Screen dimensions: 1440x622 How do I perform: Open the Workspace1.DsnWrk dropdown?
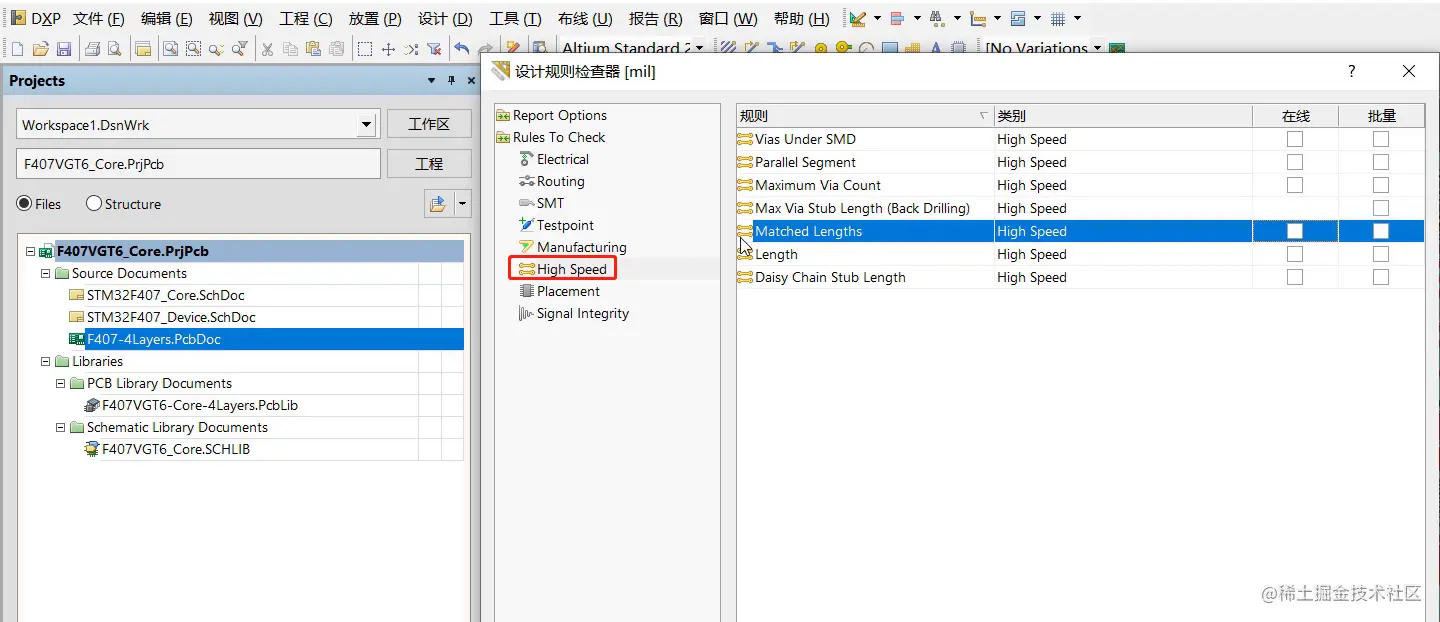click(368, 125)
